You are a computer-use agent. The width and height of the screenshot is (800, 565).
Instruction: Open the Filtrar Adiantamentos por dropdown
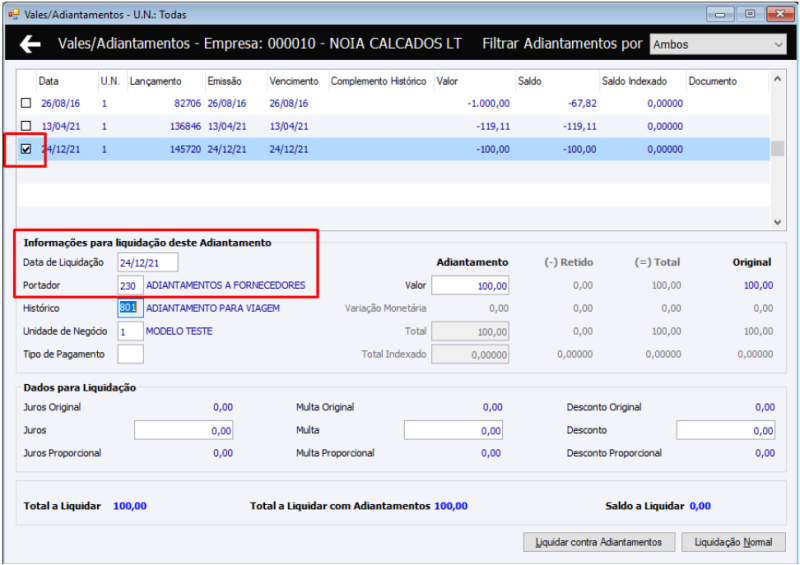pyautogui.click(x=718, y=44)
